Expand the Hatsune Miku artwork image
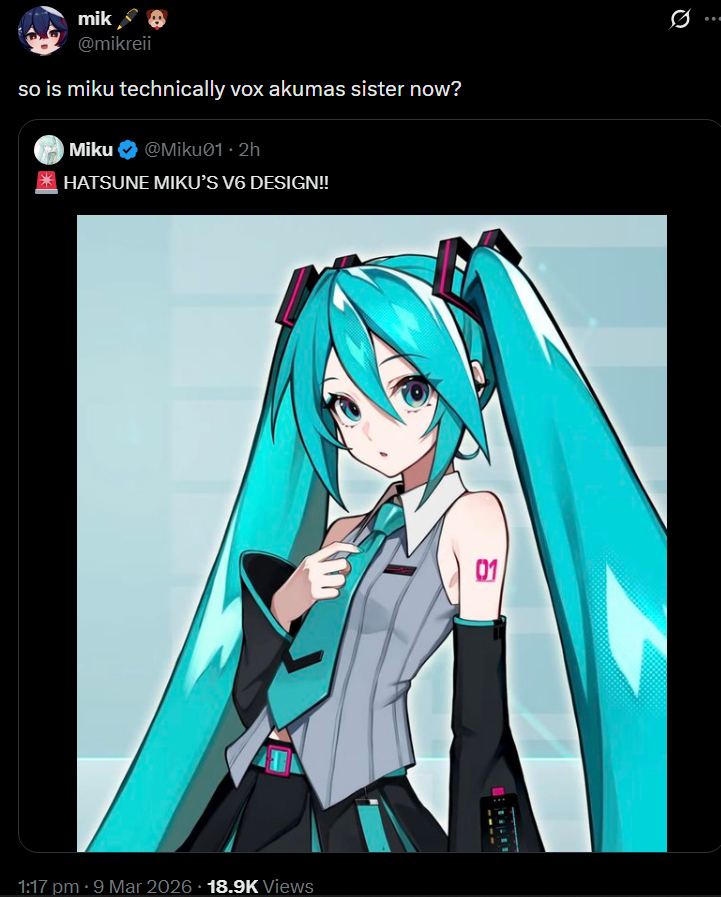The image size is (721, 897). 372,533
